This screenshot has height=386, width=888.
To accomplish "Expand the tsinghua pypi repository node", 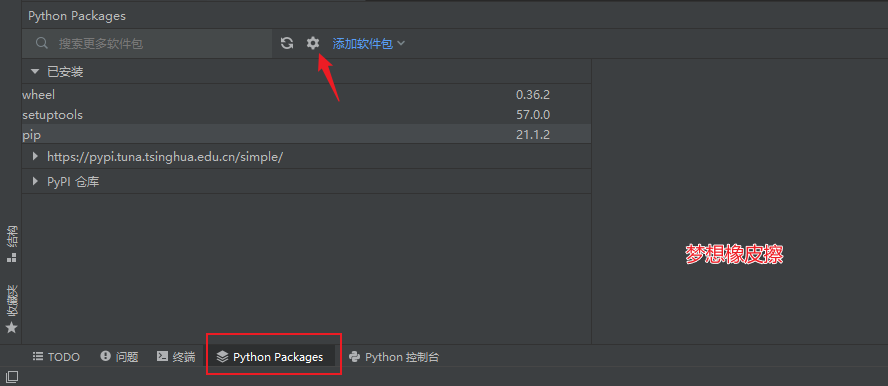I will coord(36,156).
